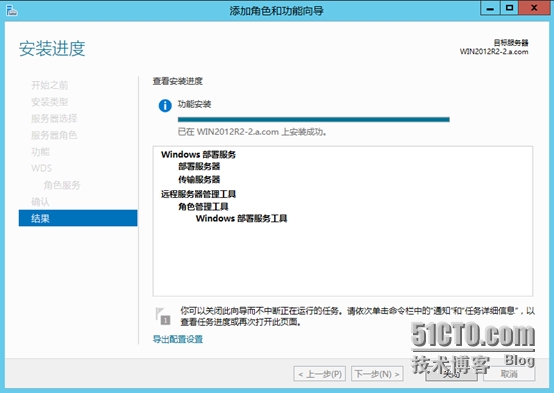The height and width of the screenshot is (393, 554).
Task: Click the 角色管理工具 entry
Action: [203, 206]
